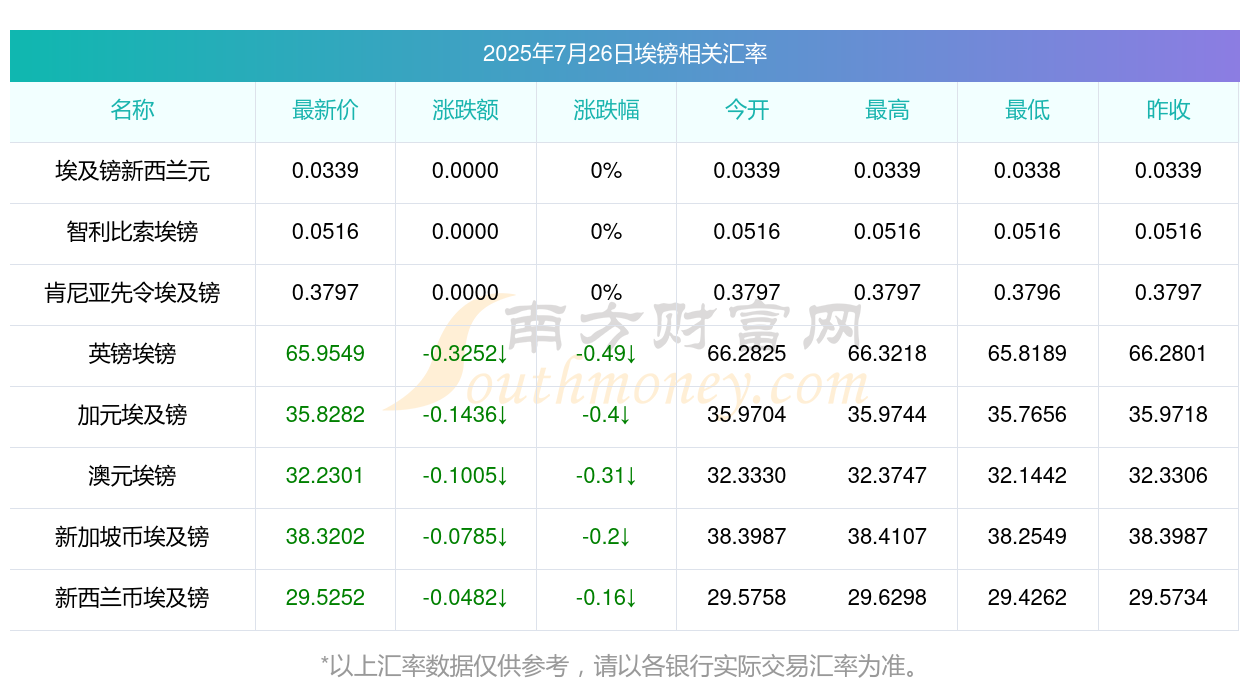
Task: Select the 名称 column header
Action: tap(132, 110)
